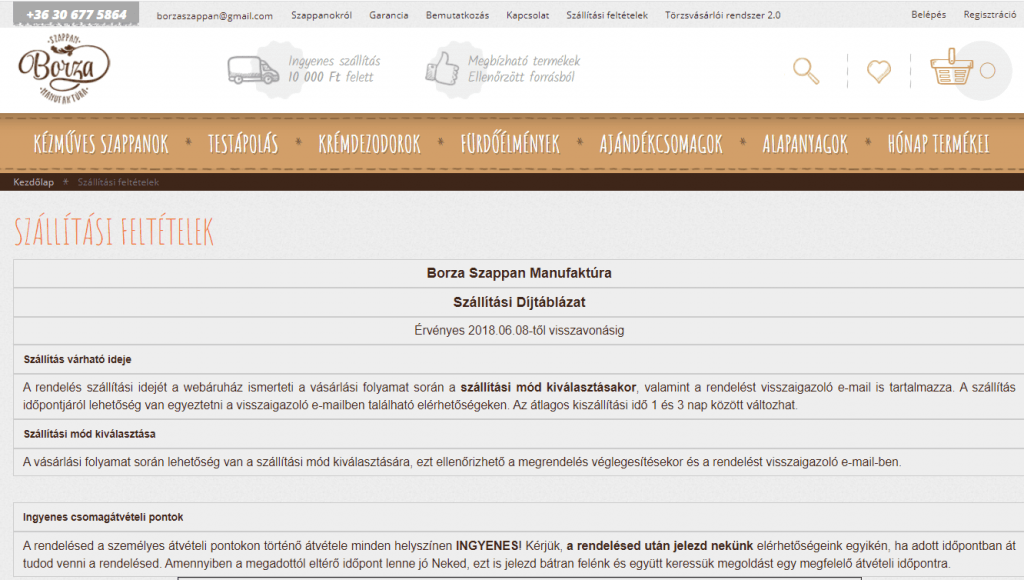Image resolution: width=1024 pixels, height=580 pixels.
Task: Click the Regisztráció link
Action: tap(989, 14)
